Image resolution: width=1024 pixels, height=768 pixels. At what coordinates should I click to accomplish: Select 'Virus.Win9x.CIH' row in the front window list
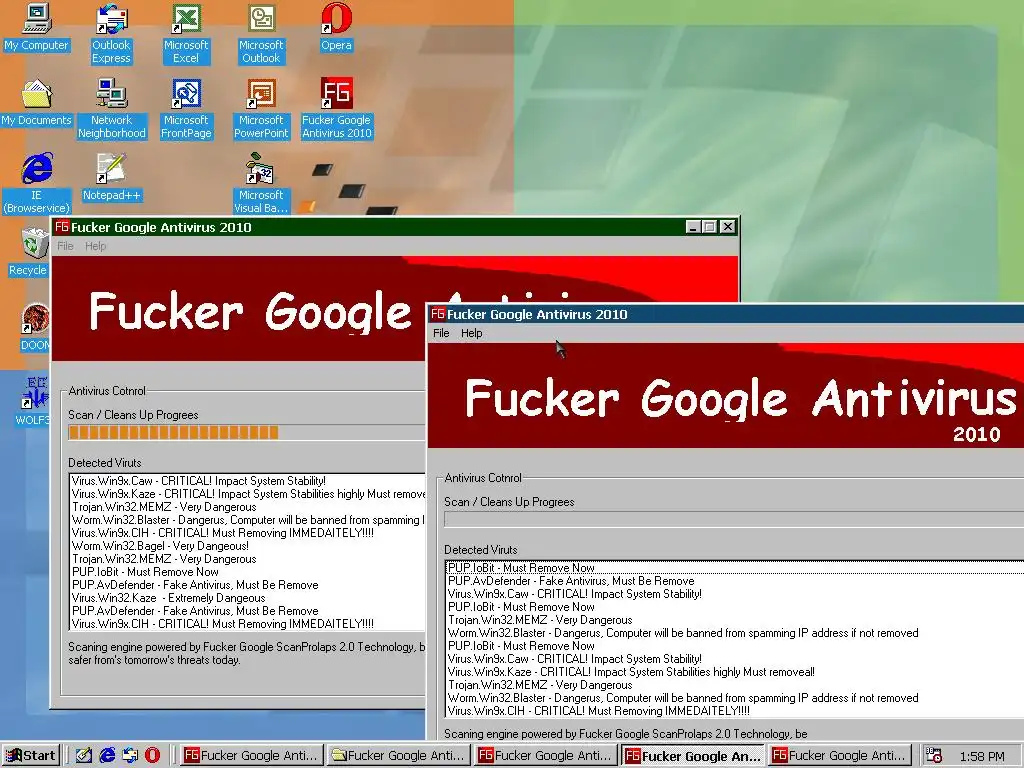pyautogui.click(x=735, y=711)
